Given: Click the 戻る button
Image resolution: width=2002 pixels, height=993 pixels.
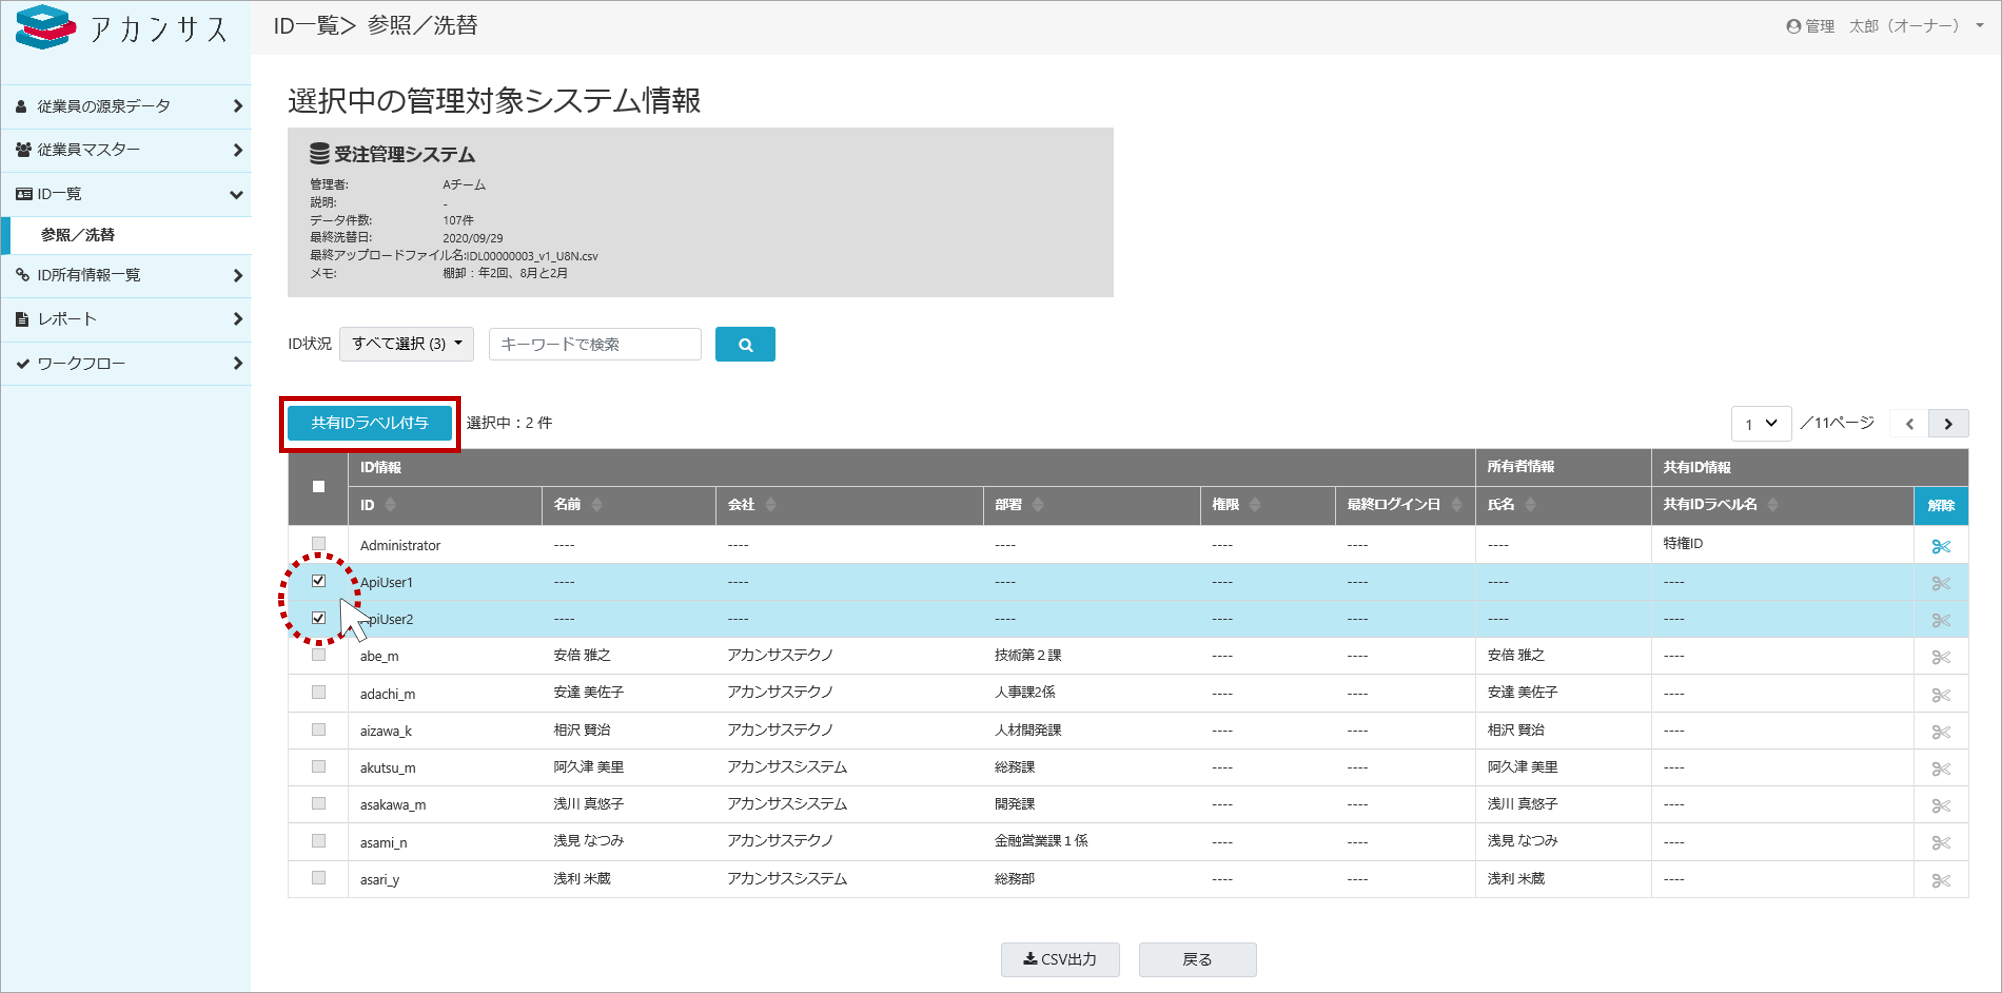Looking at the screenshot, I should [x=1197, y=959].
